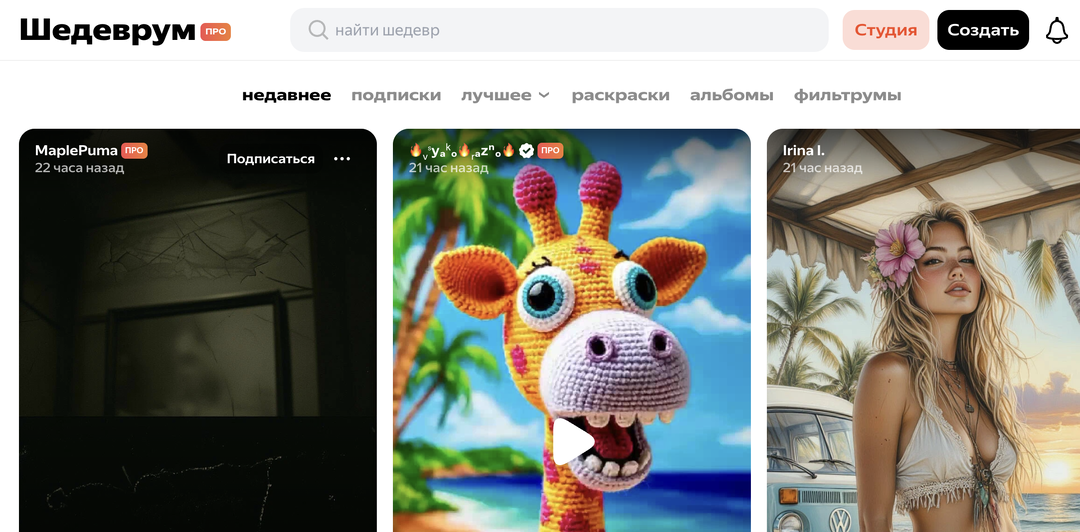Subscribe to MaplePuma with Подписаться

[x=271, y=159]
